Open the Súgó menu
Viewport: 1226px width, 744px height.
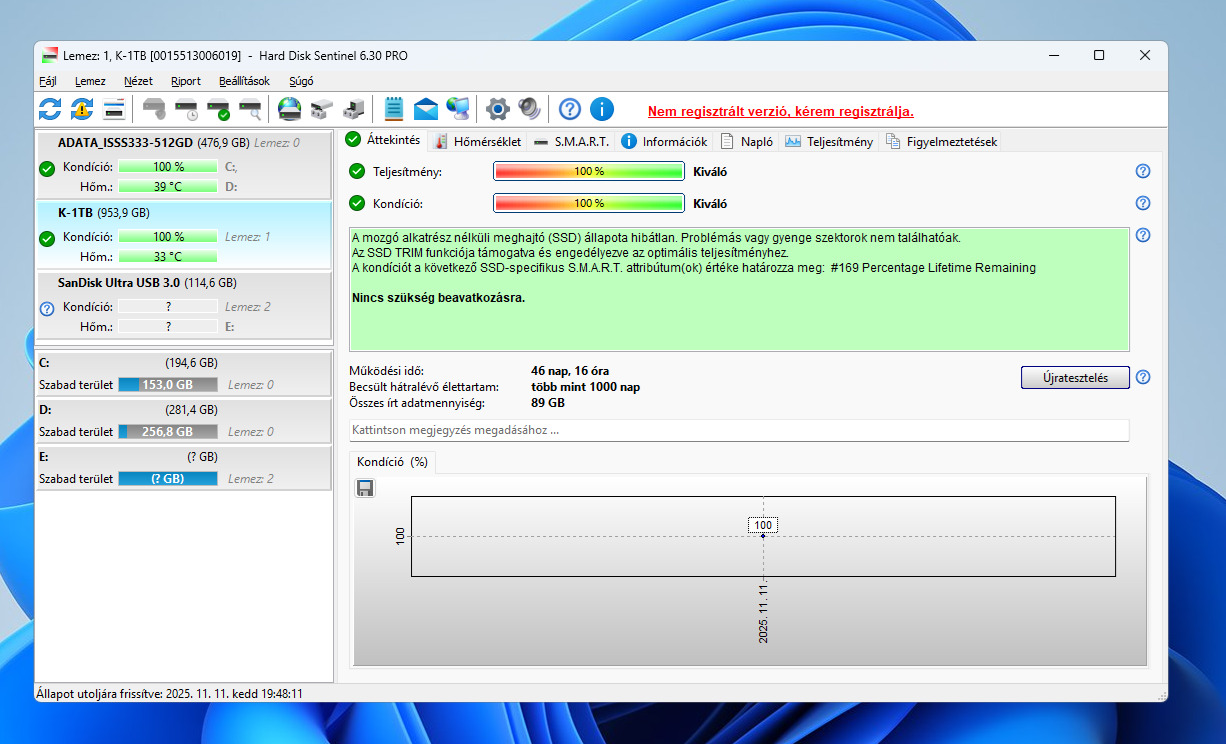tap(301, 81)
